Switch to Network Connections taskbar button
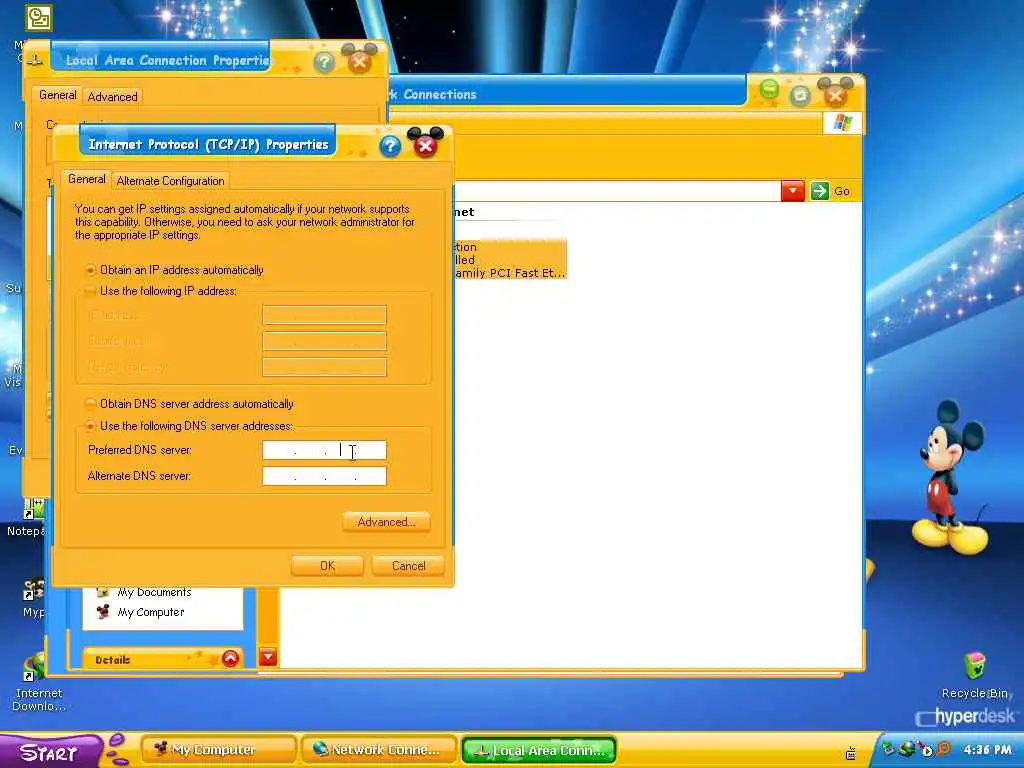This screenshot has width=1024, height=768. tap(378, 750)
